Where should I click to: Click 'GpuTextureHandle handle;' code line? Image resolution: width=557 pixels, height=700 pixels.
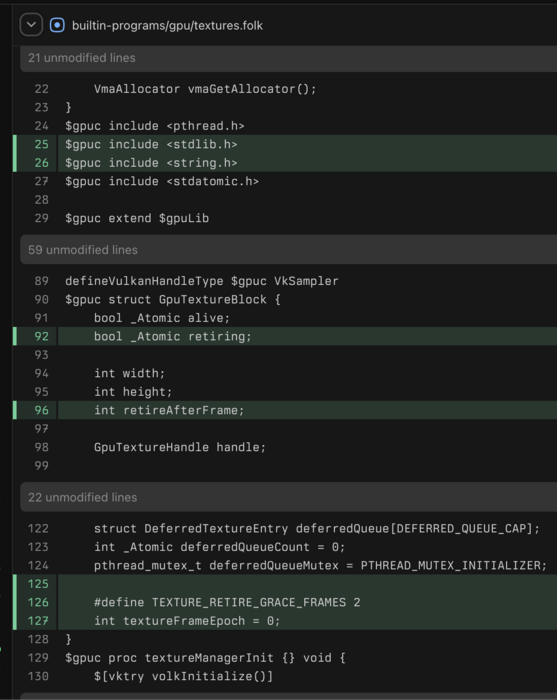(180, 447)
